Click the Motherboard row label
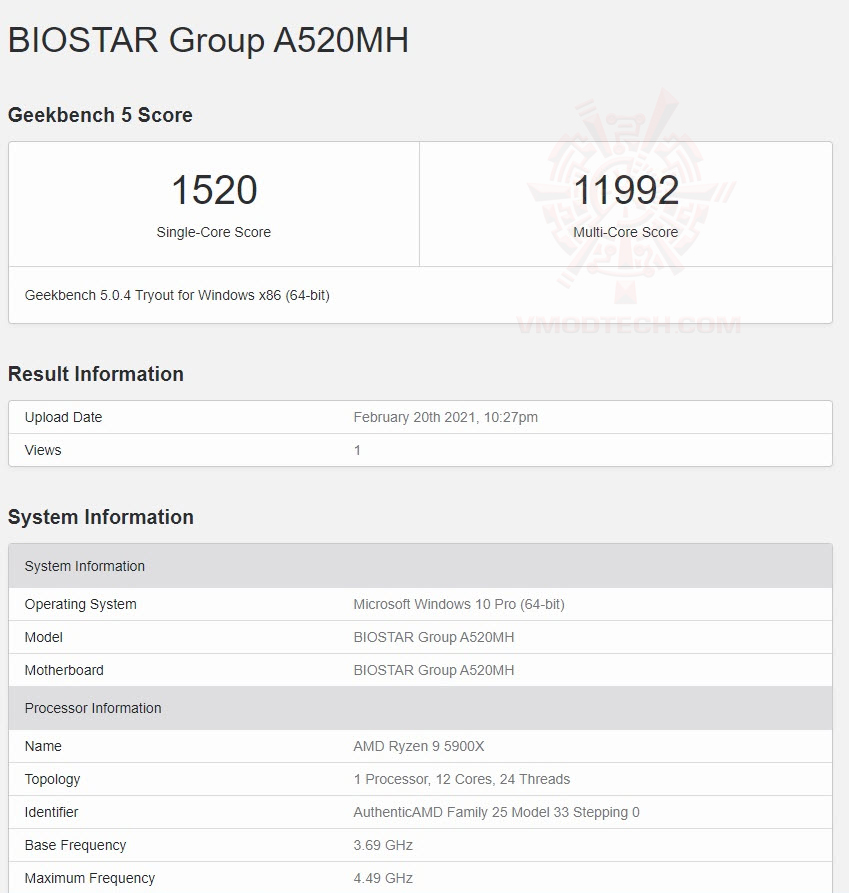The width and height of the screenshot is (849, 893). pos(64,670)
